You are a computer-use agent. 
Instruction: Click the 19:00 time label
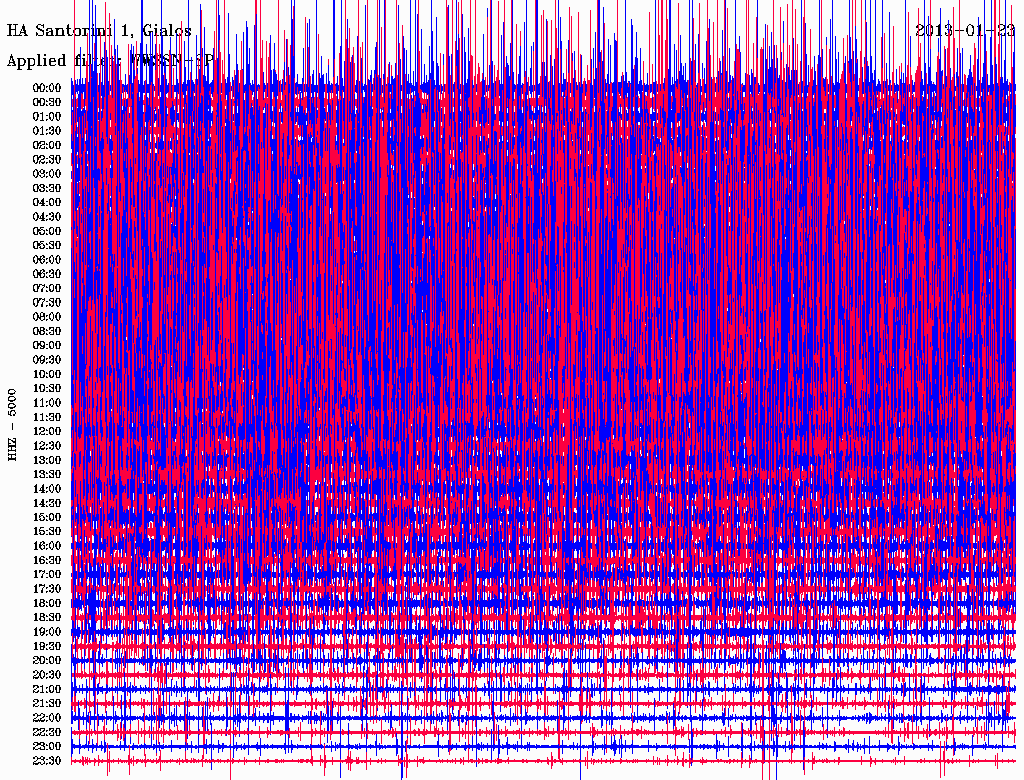point(47,632)
